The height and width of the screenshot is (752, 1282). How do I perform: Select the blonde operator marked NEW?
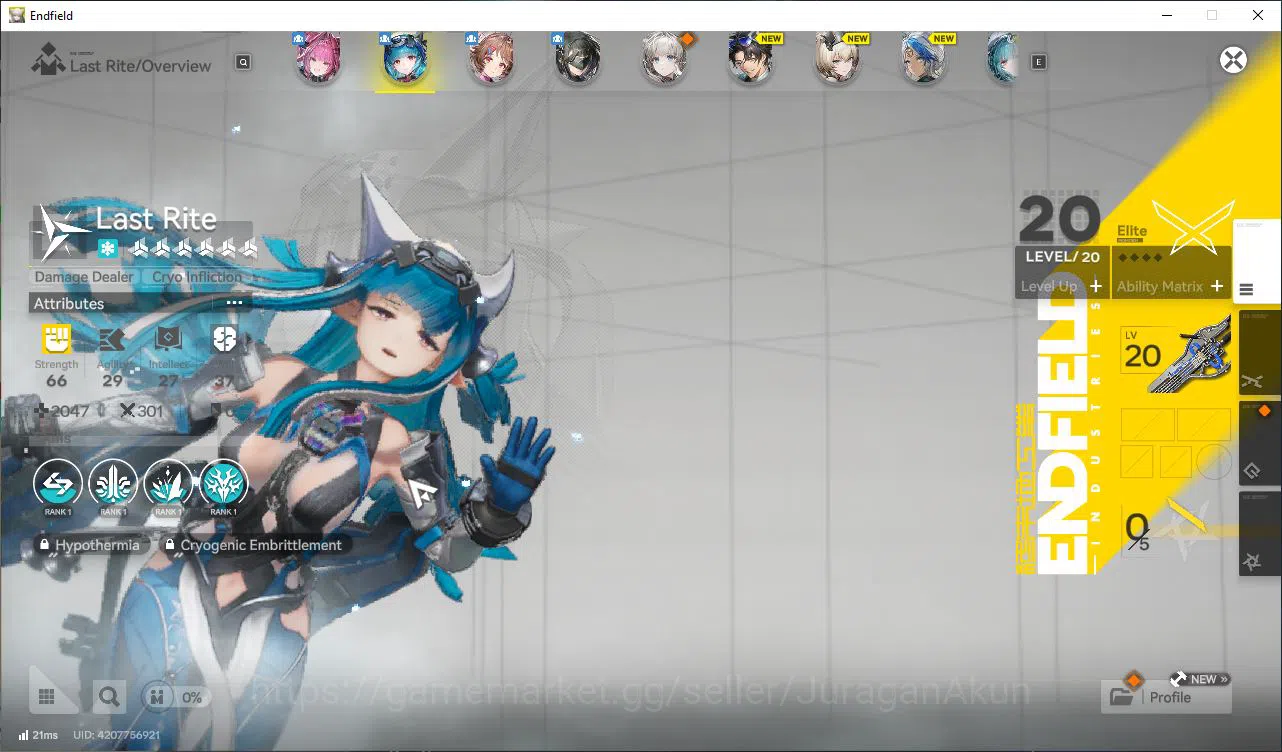[x=837, y=60]
